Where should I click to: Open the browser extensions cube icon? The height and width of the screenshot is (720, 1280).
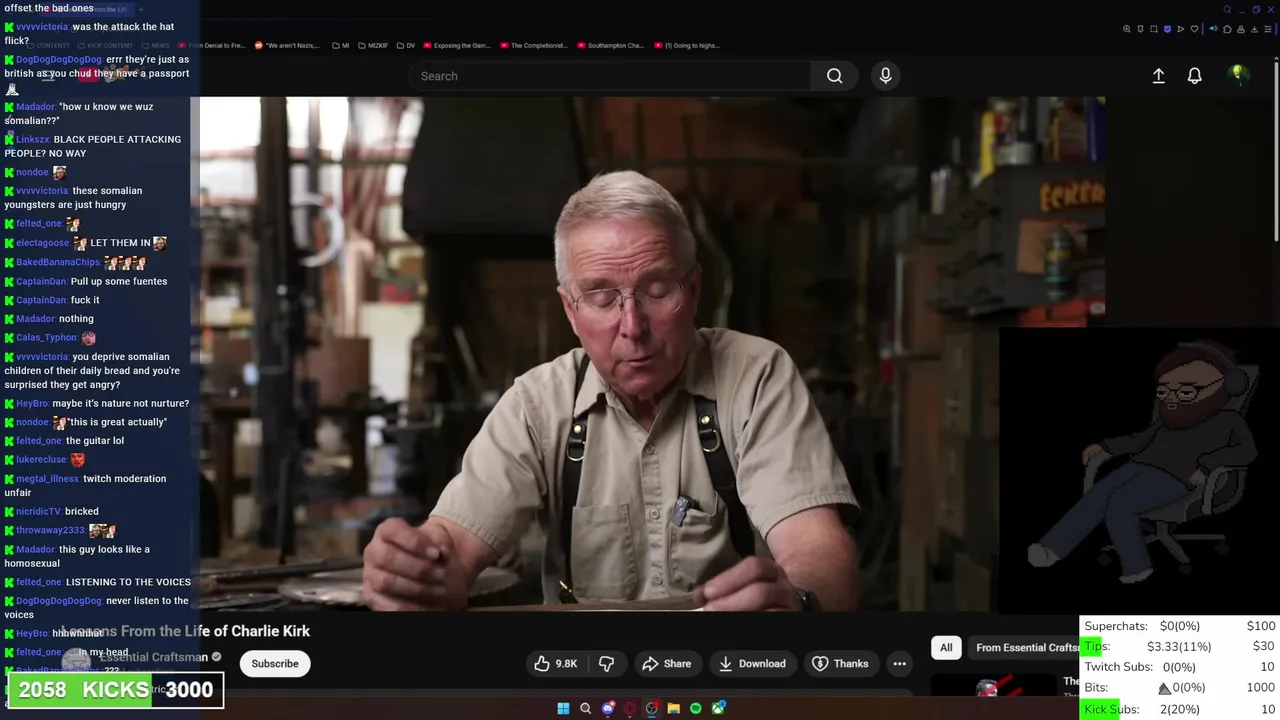[1227, 29]
